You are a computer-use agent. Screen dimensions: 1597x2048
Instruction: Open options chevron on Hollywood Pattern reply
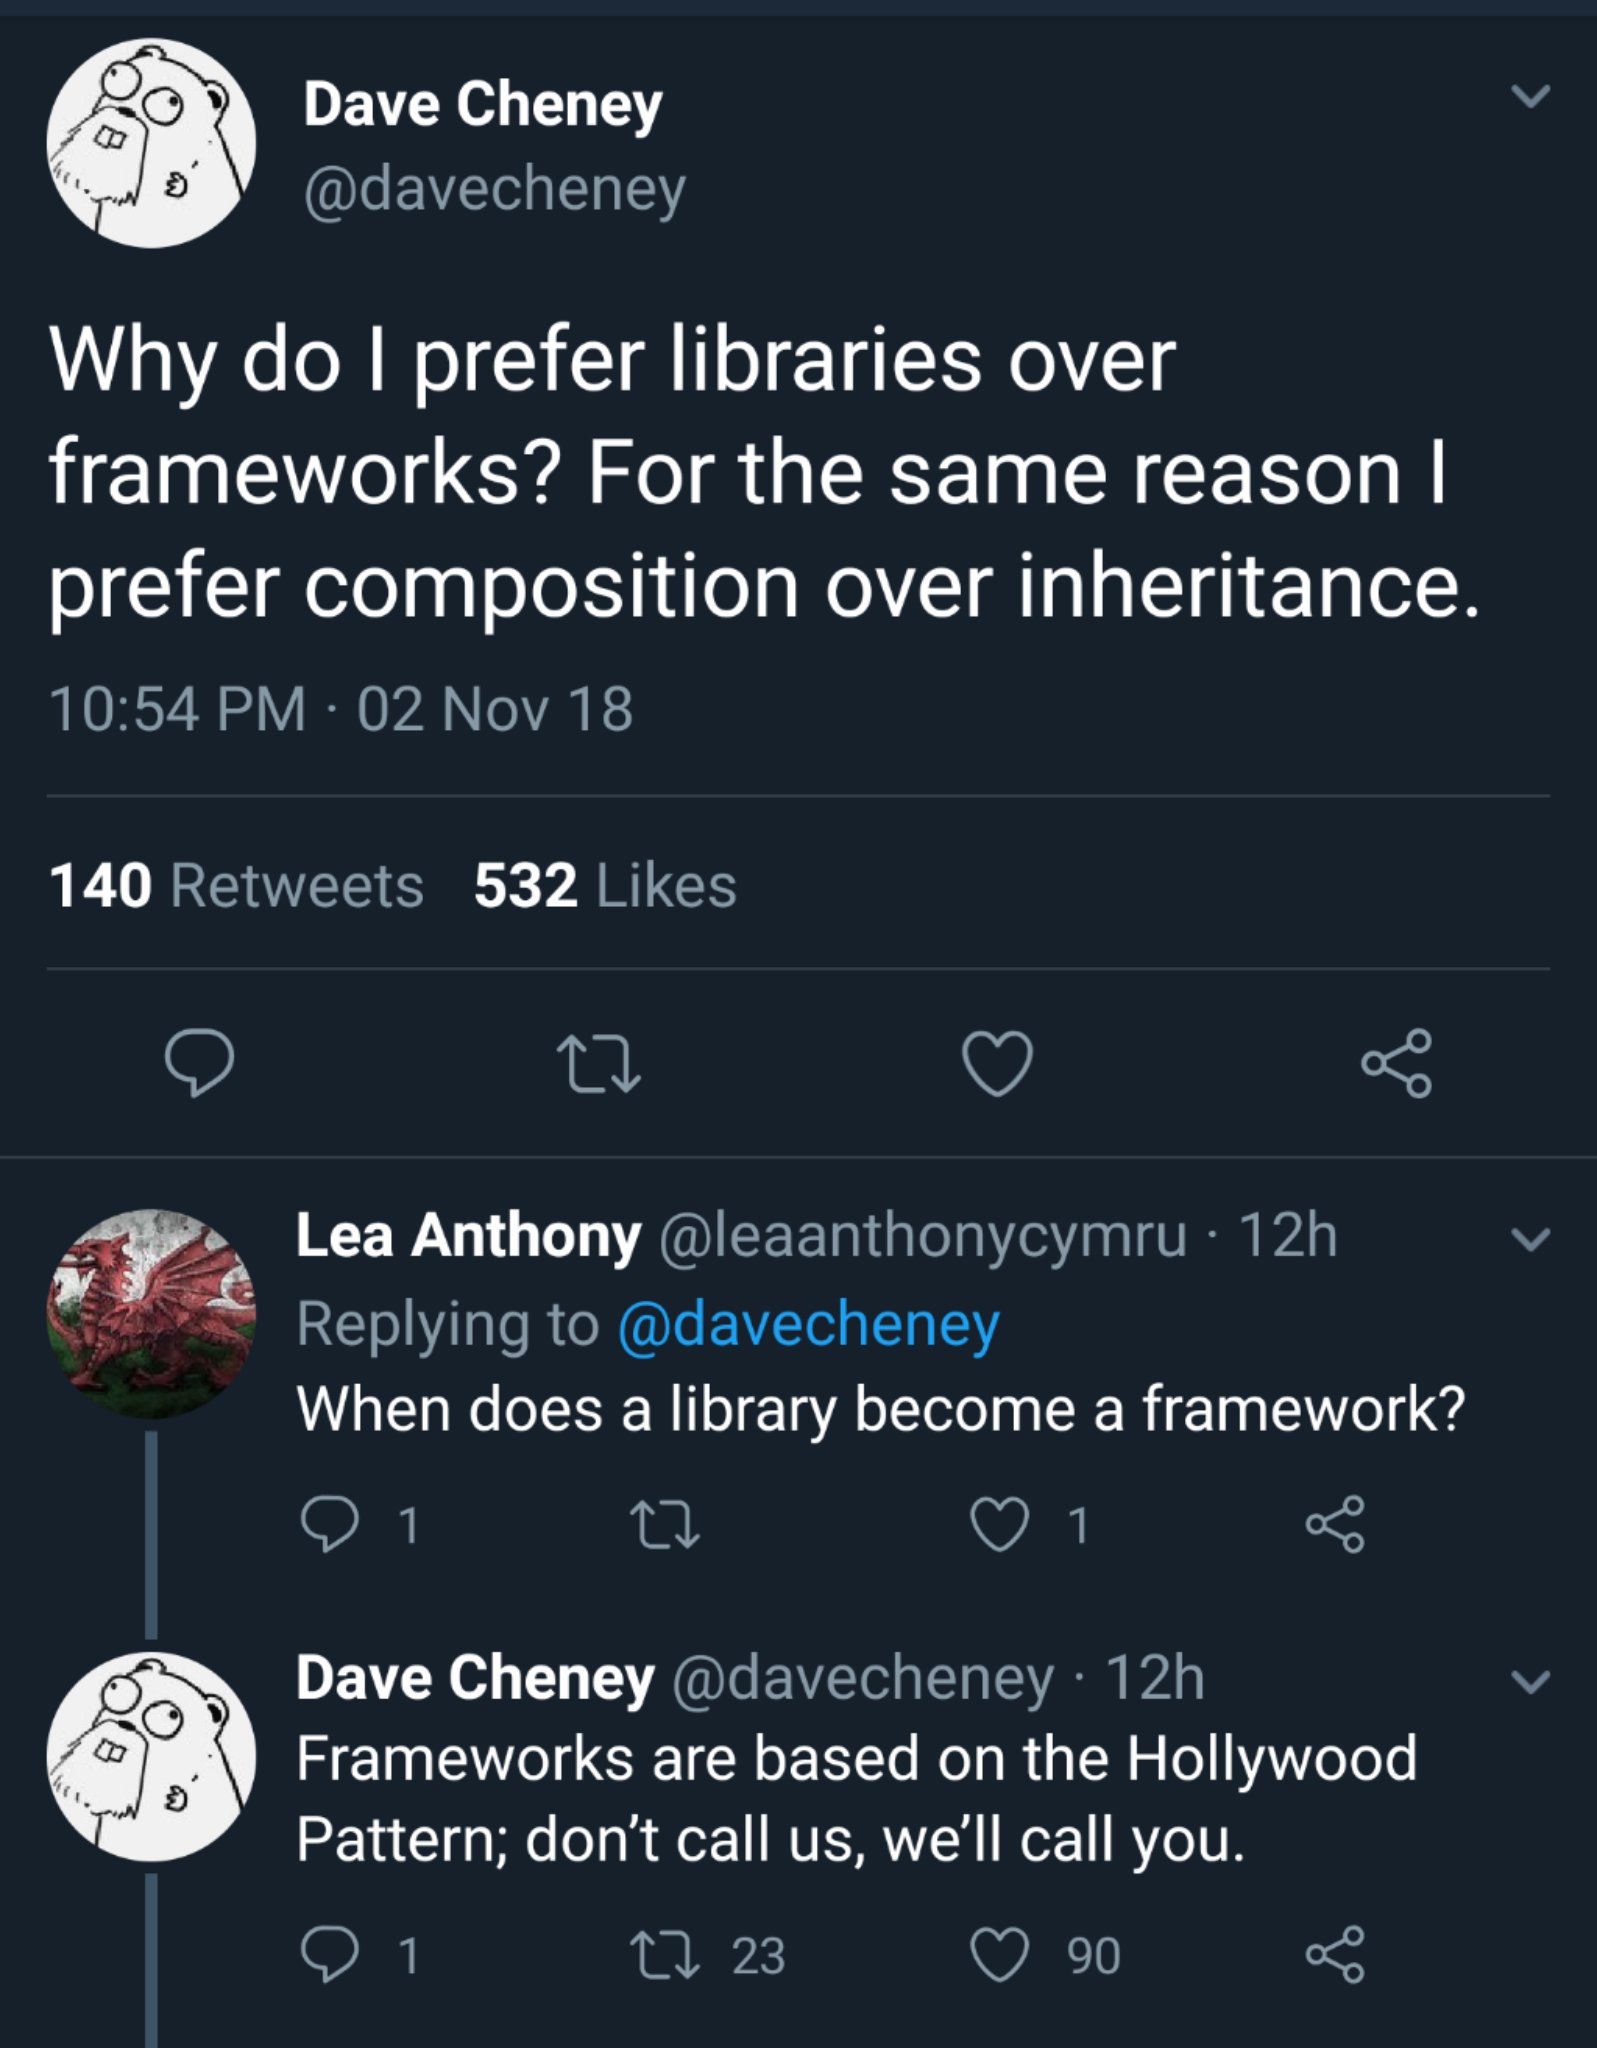click(x=1530, y=1681)
